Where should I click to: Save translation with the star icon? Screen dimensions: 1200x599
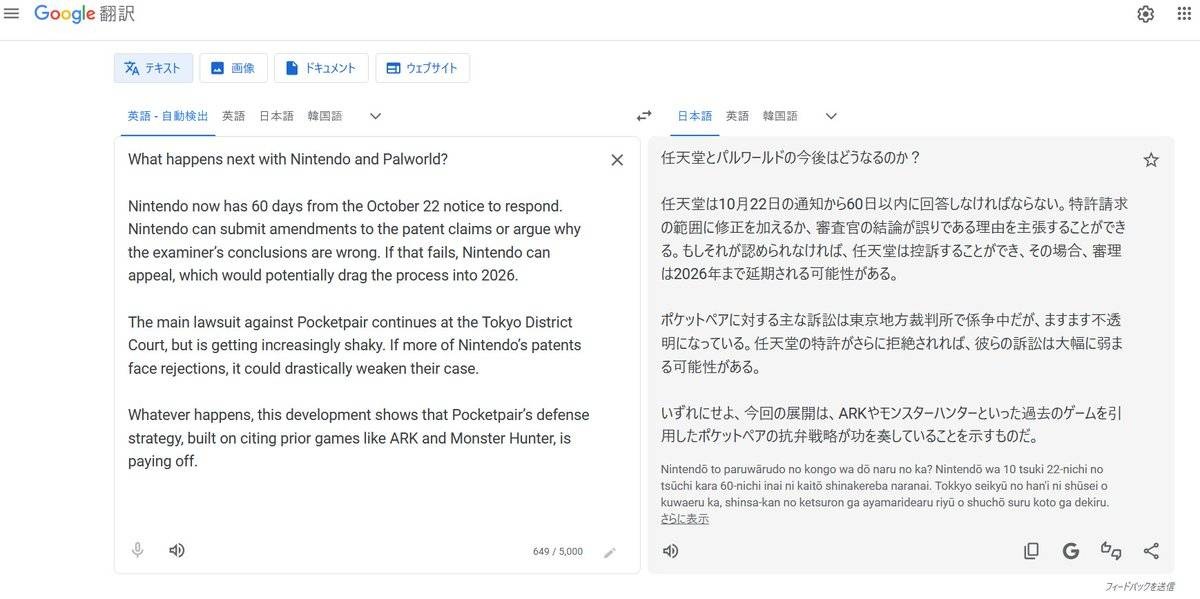[x=1151, y=160]
